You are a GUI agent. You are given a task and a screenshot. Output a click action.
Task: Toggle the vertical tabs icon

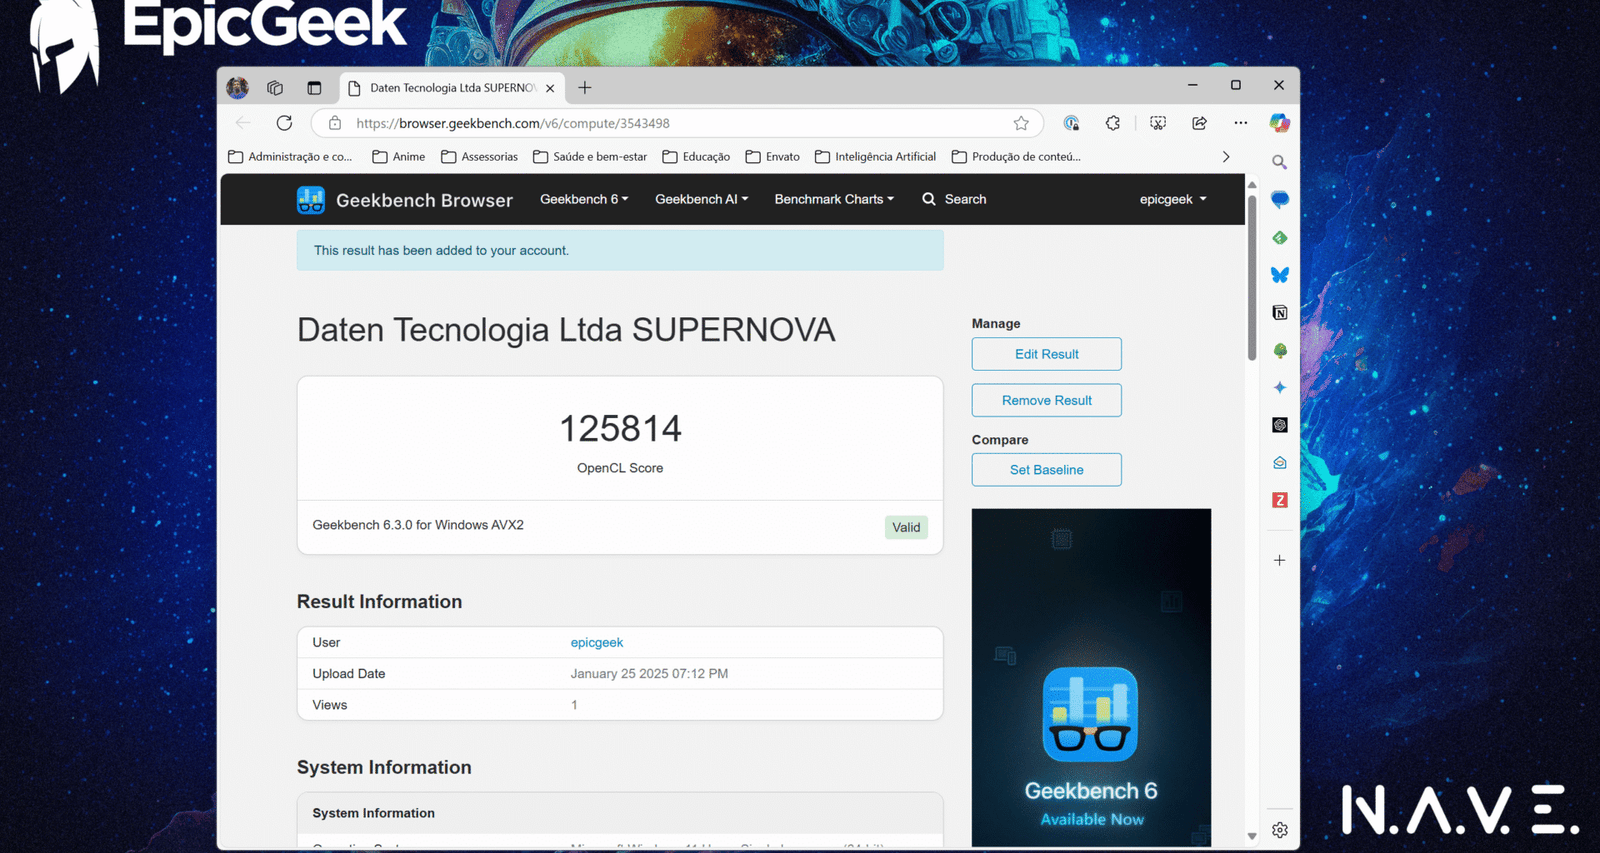314,88
